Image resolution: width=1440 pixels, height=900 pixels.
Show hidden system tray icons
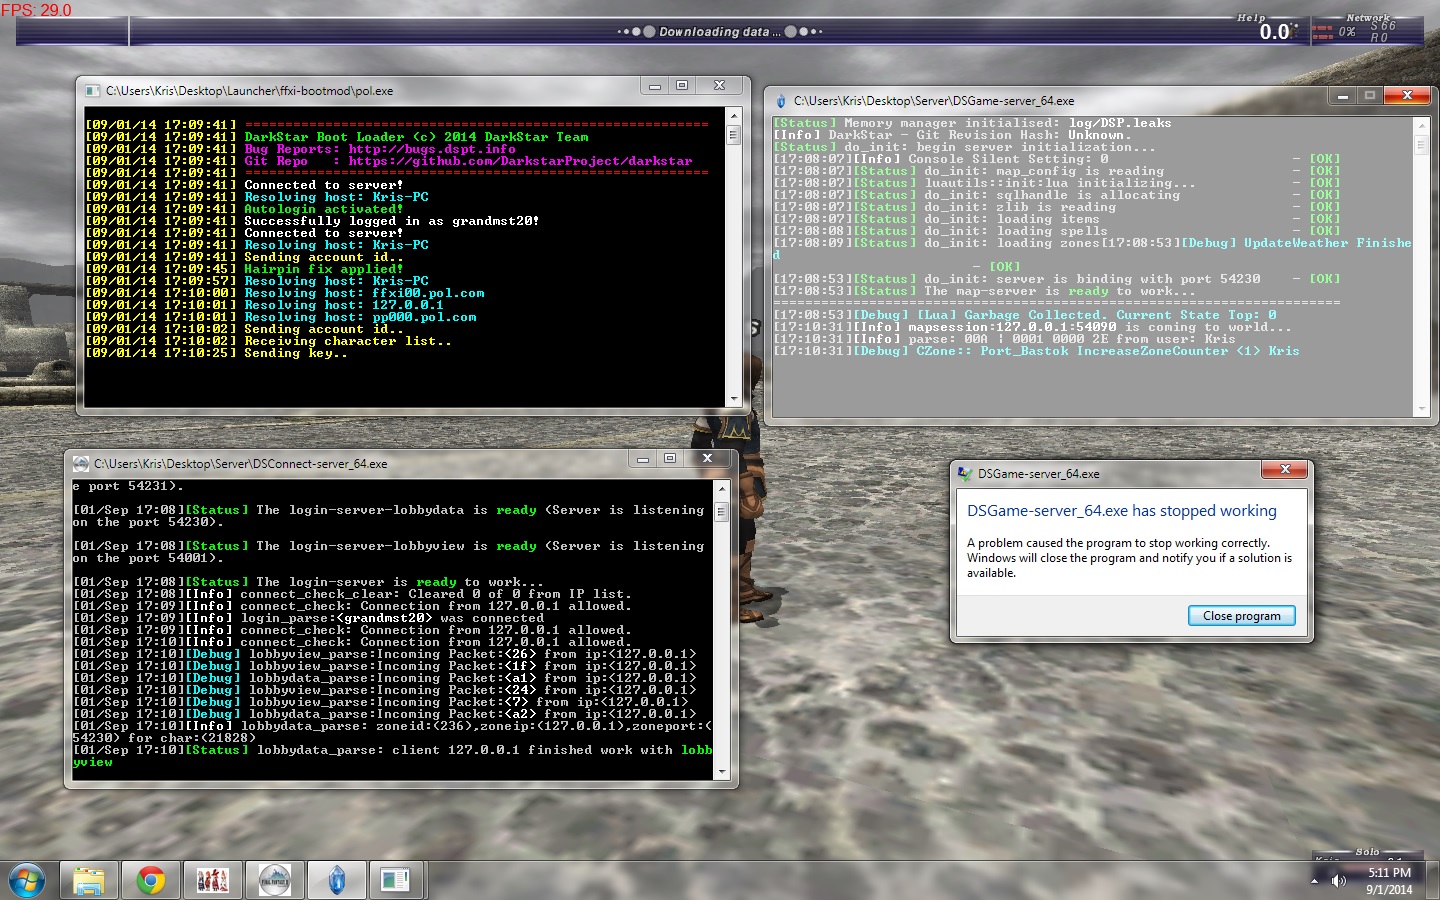(x=1314, y=881)
